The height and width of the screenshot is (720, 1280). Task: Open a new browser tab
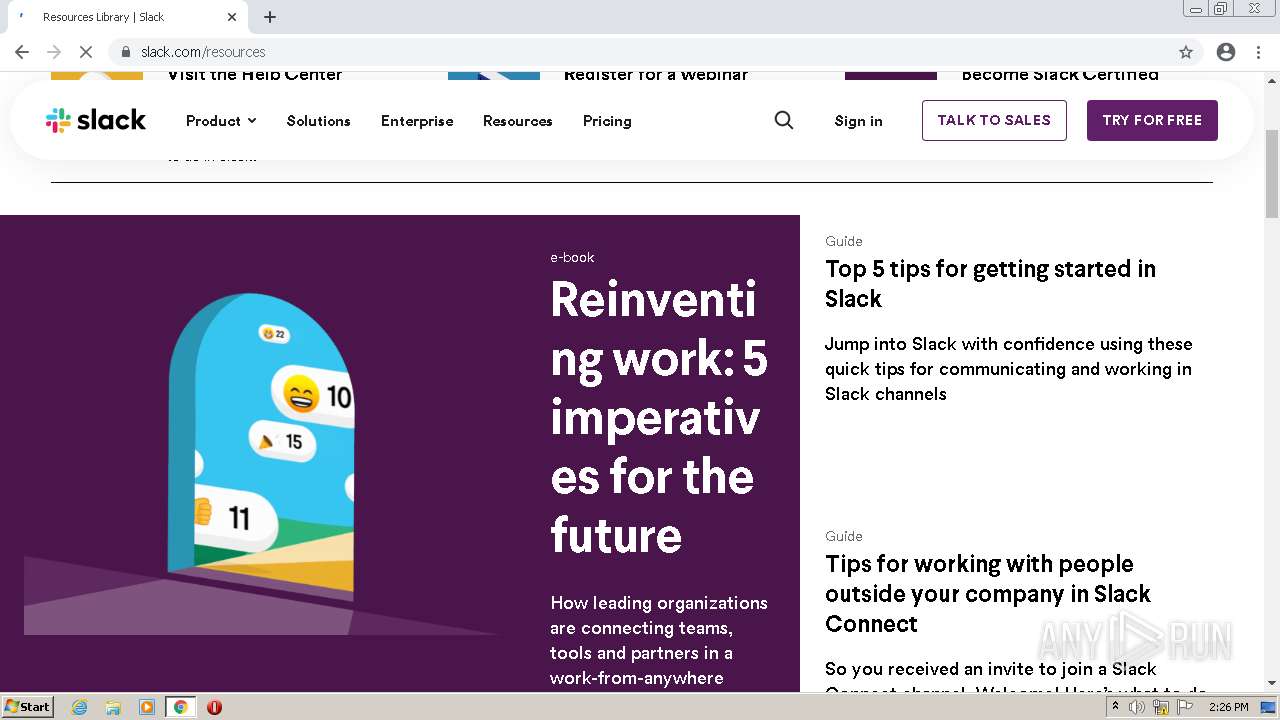click(270, 17)
